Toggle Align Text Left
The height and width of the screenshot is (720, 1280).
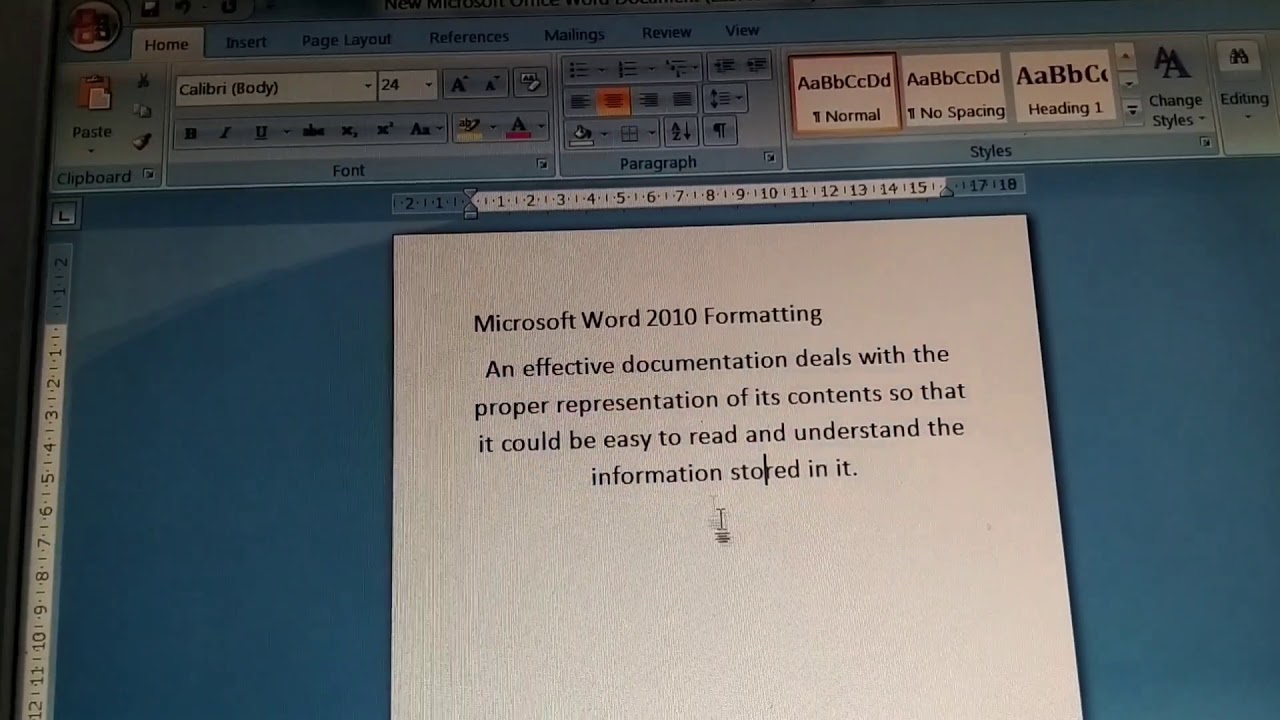click(x=579, y=102)
